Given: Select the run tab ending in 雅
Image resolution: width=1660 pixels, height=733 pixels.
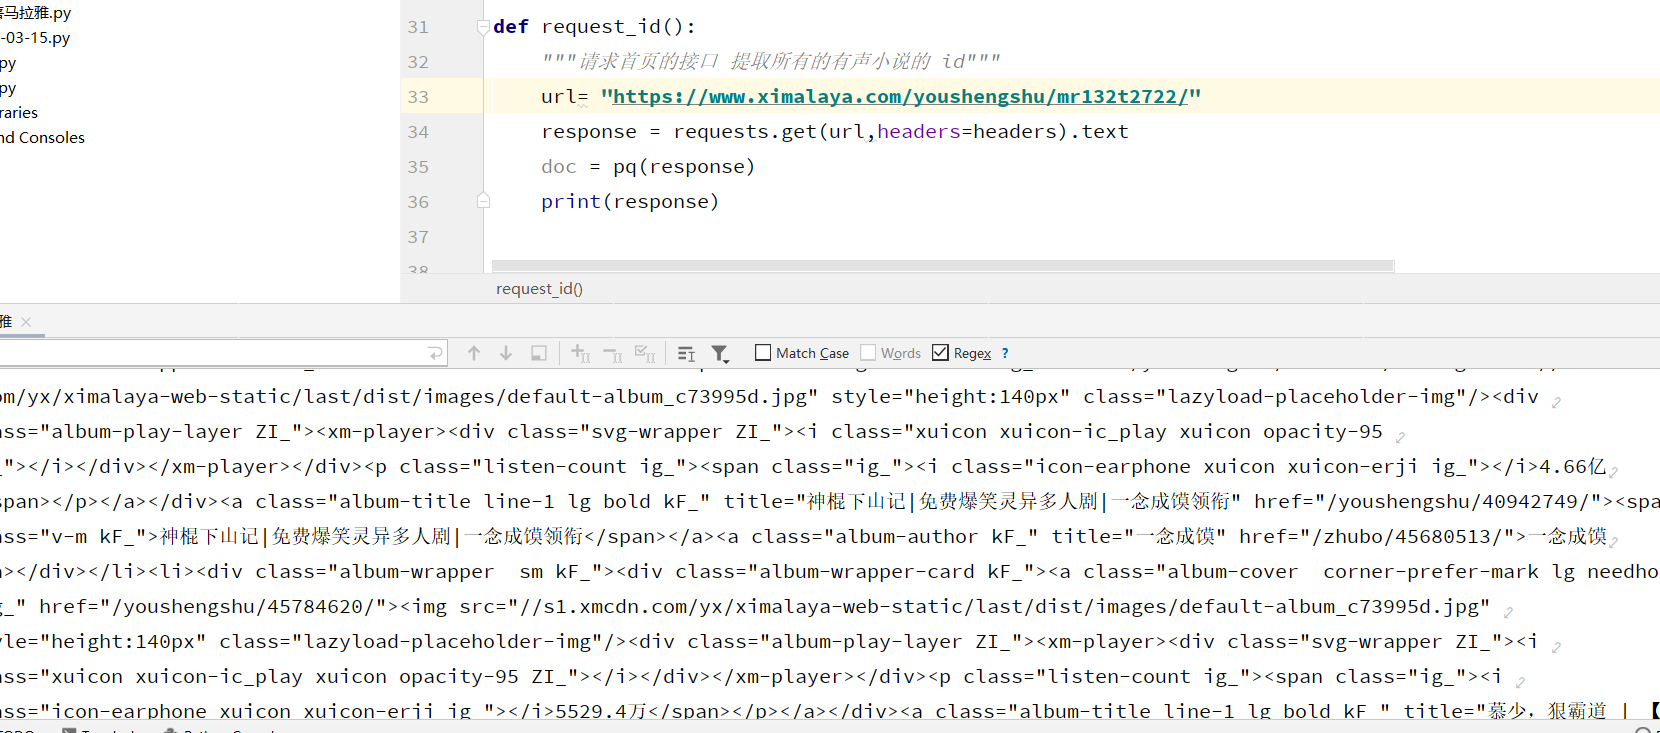Looking at the screenshot, I should [x=6, y=322].
